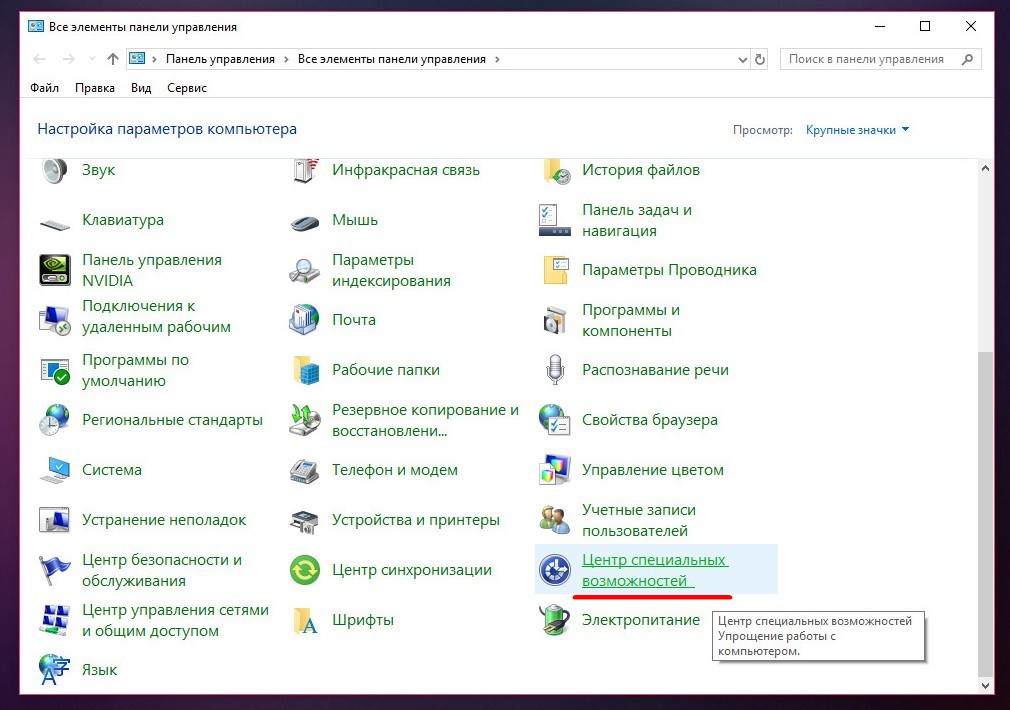Click the Управление цветом color icon
Screen dimensions: 1010x710
click(x=554, y=470)
